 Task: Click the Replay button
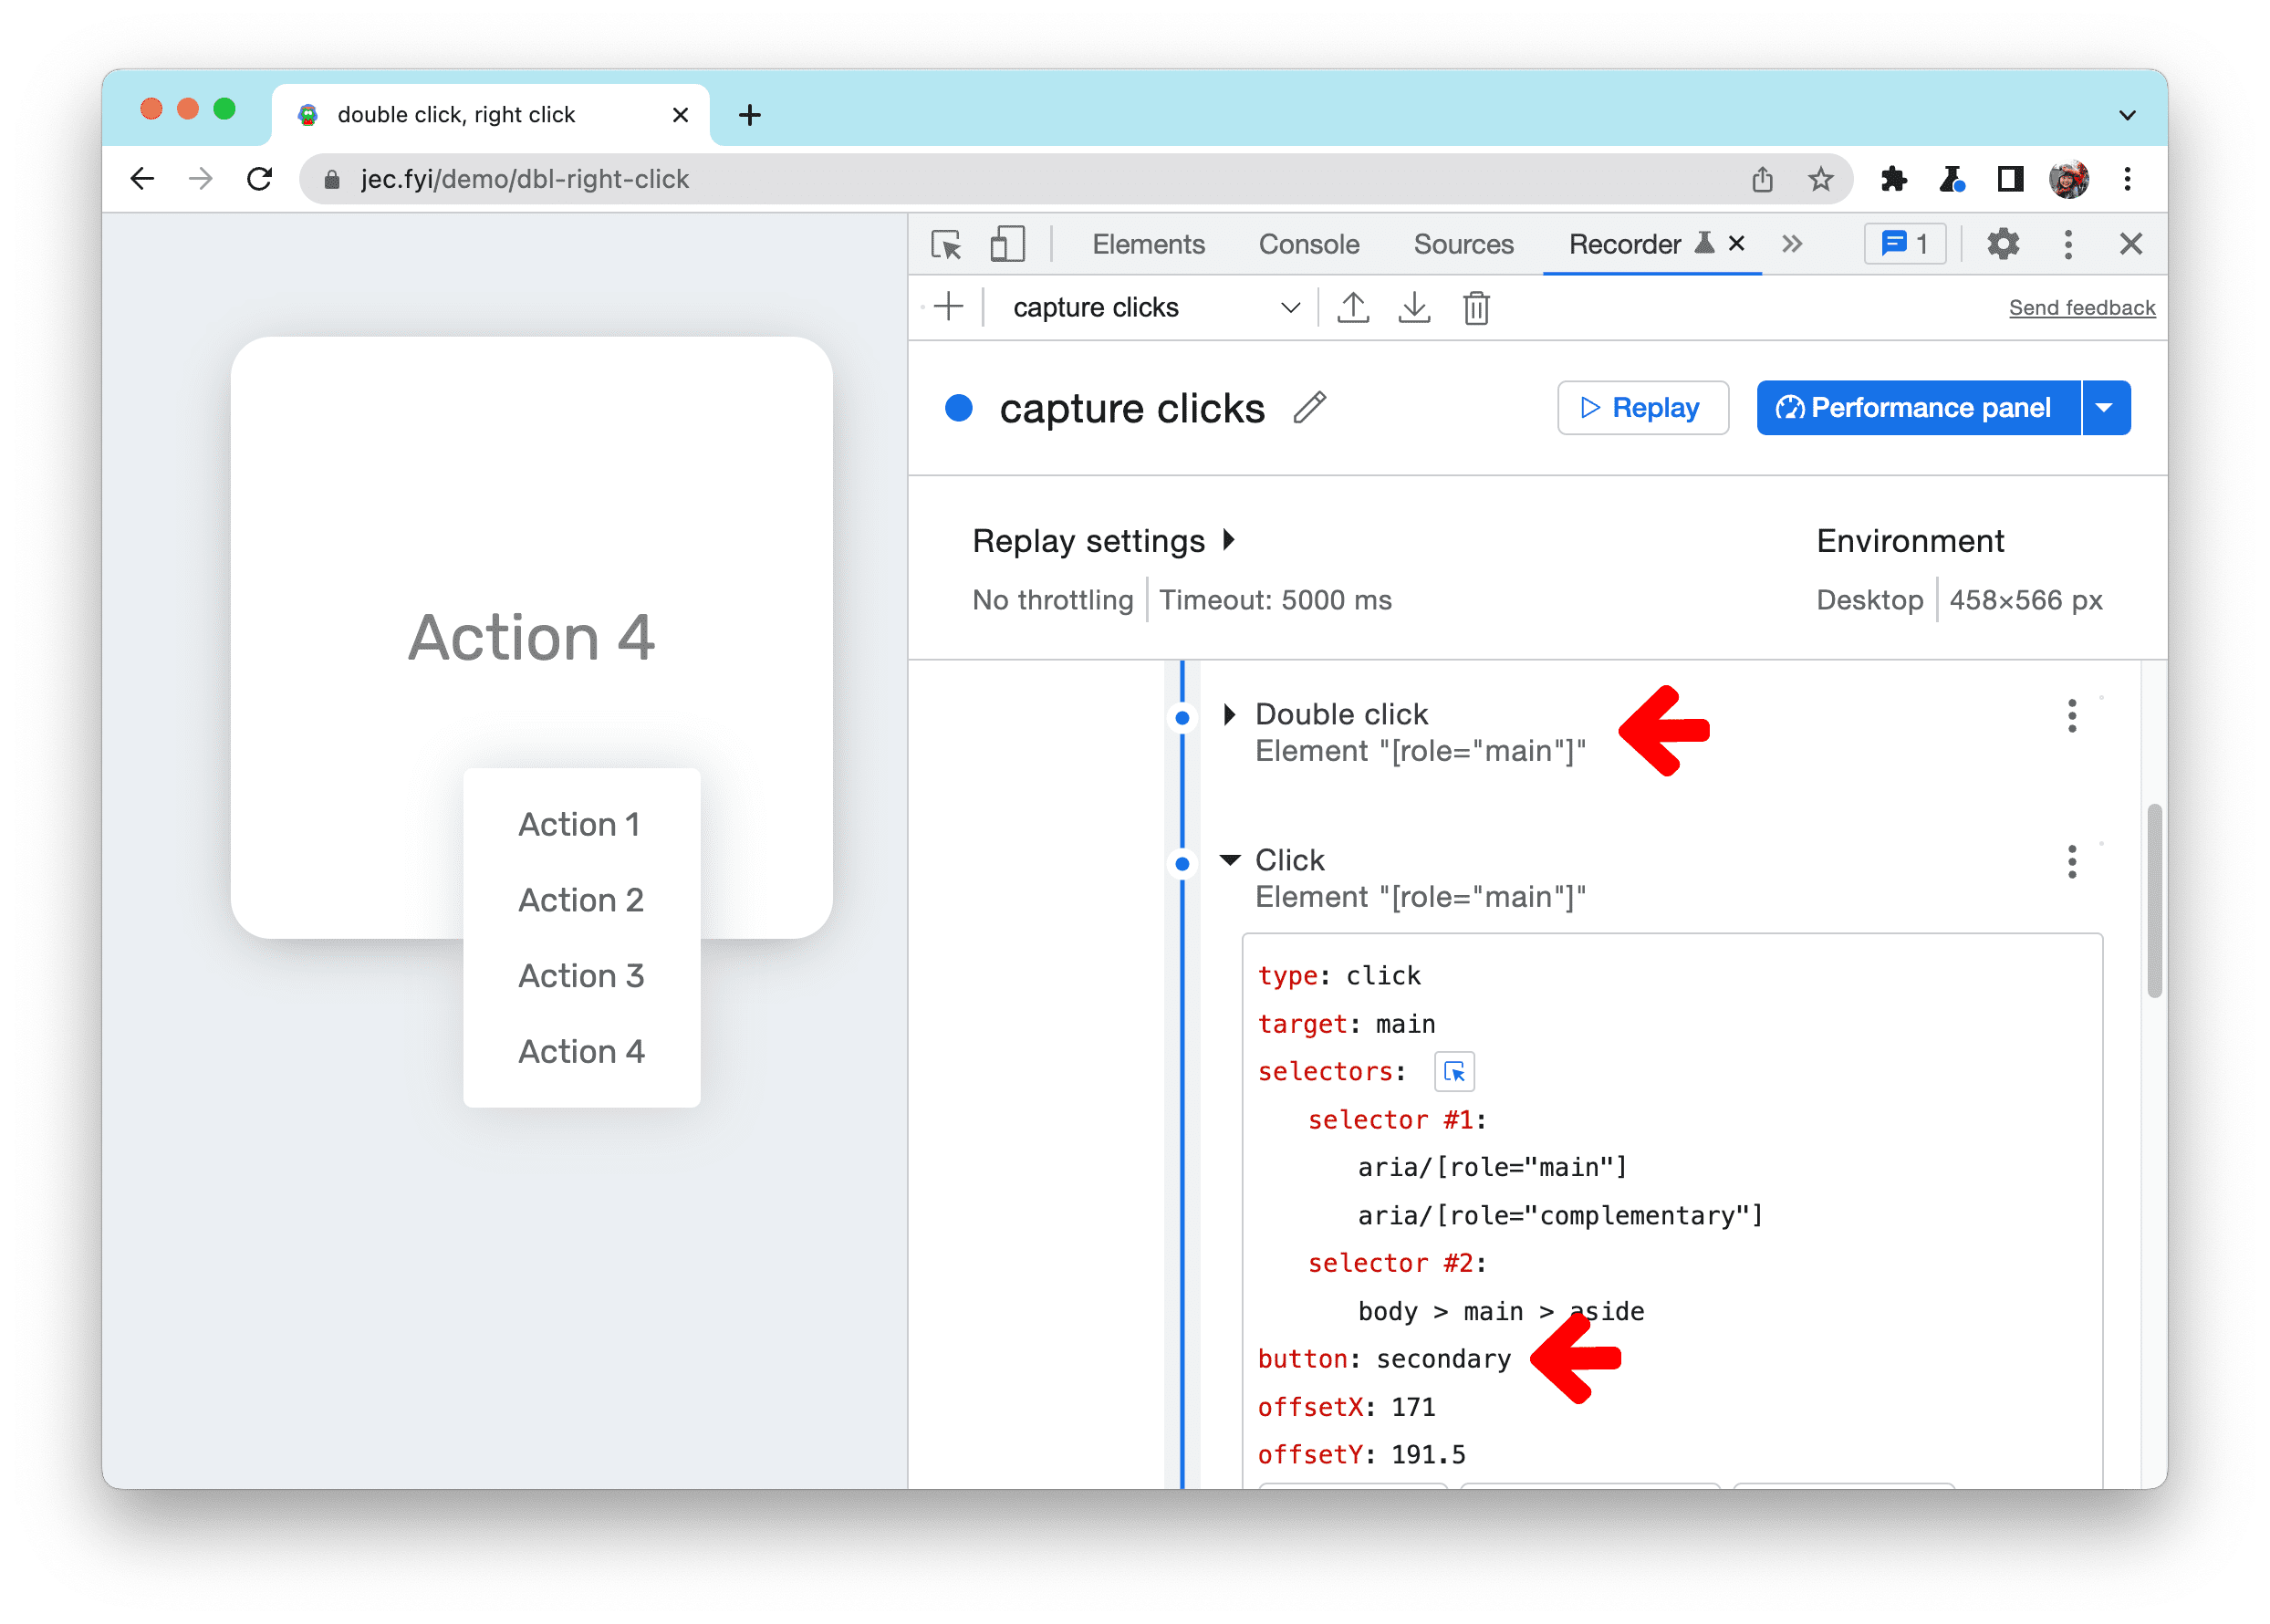[1641, 408]
